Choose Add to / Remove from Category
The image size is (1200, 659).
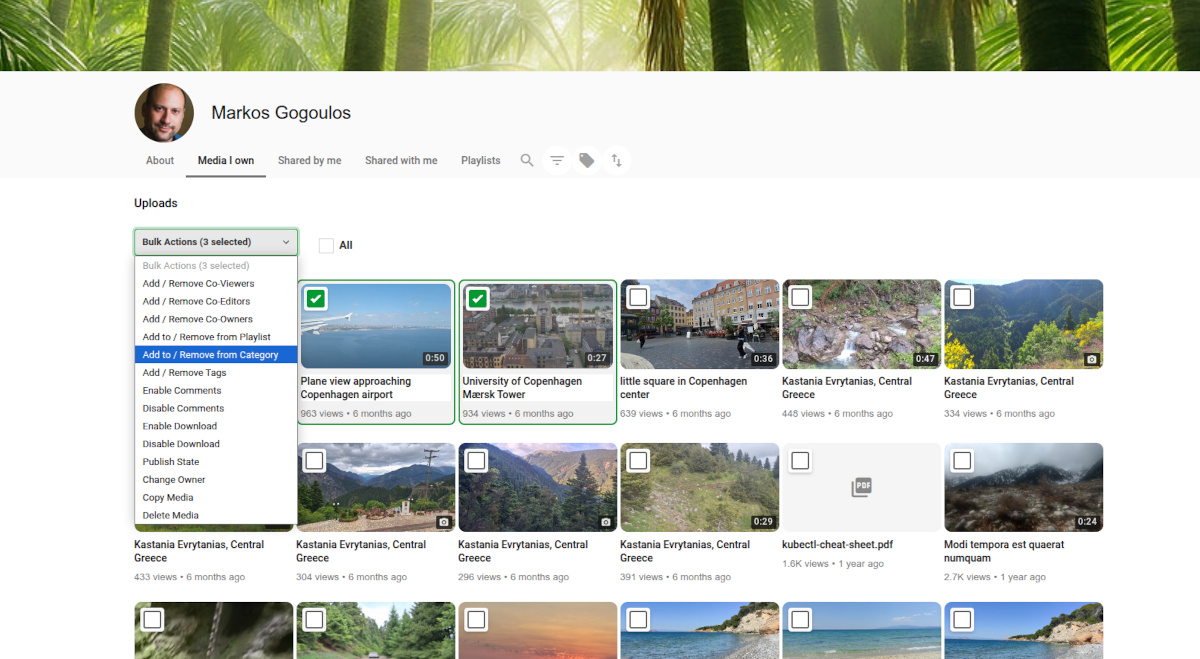210,355
